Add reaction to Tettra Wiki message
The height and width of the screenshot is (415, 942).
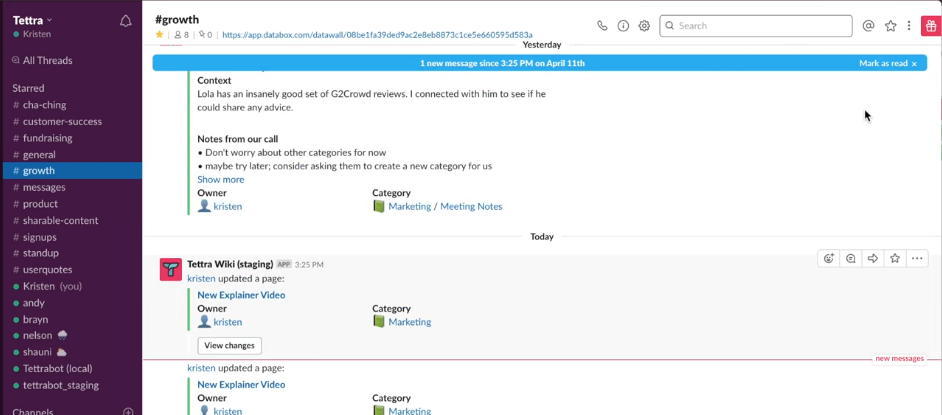(x=829, y=258)
